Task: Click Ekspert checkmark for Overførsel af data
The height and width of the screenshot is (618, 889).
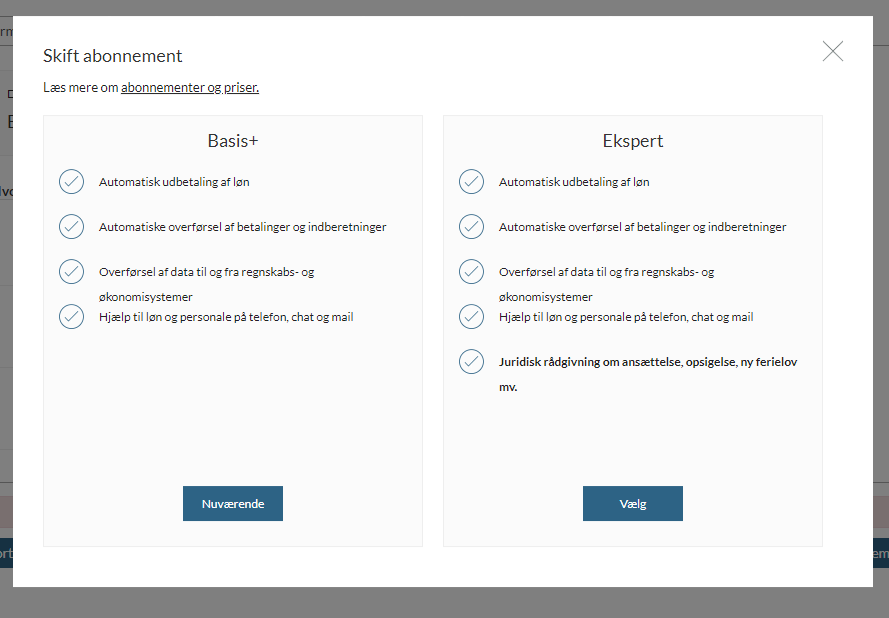Action: click(x=471, y=272)
